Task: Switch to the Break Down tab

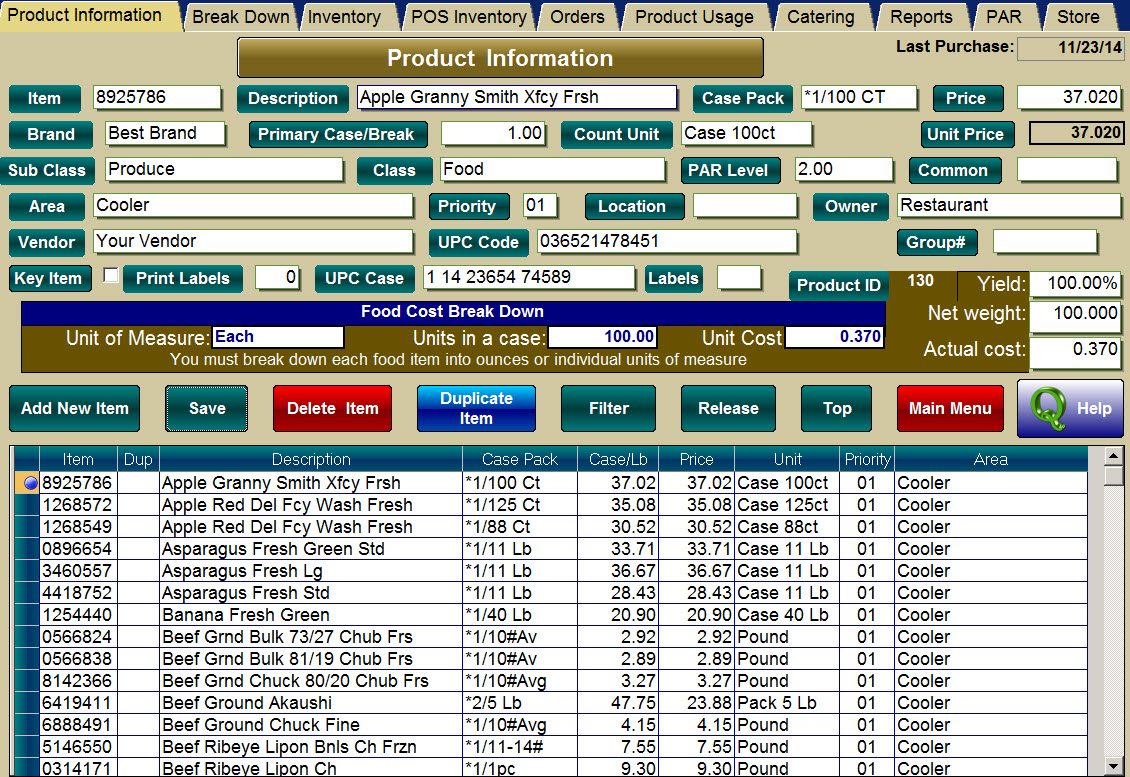Action: click(240, 16)
